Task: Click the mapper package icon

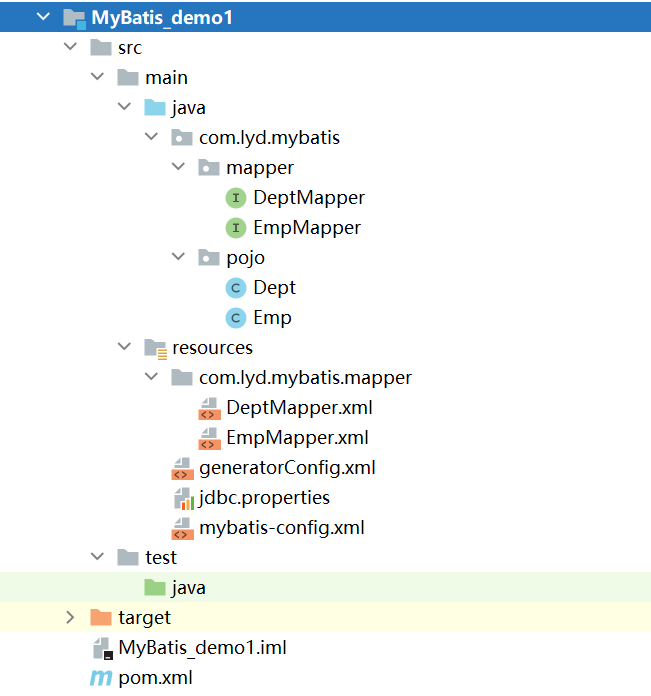Action: click(209, 168)
